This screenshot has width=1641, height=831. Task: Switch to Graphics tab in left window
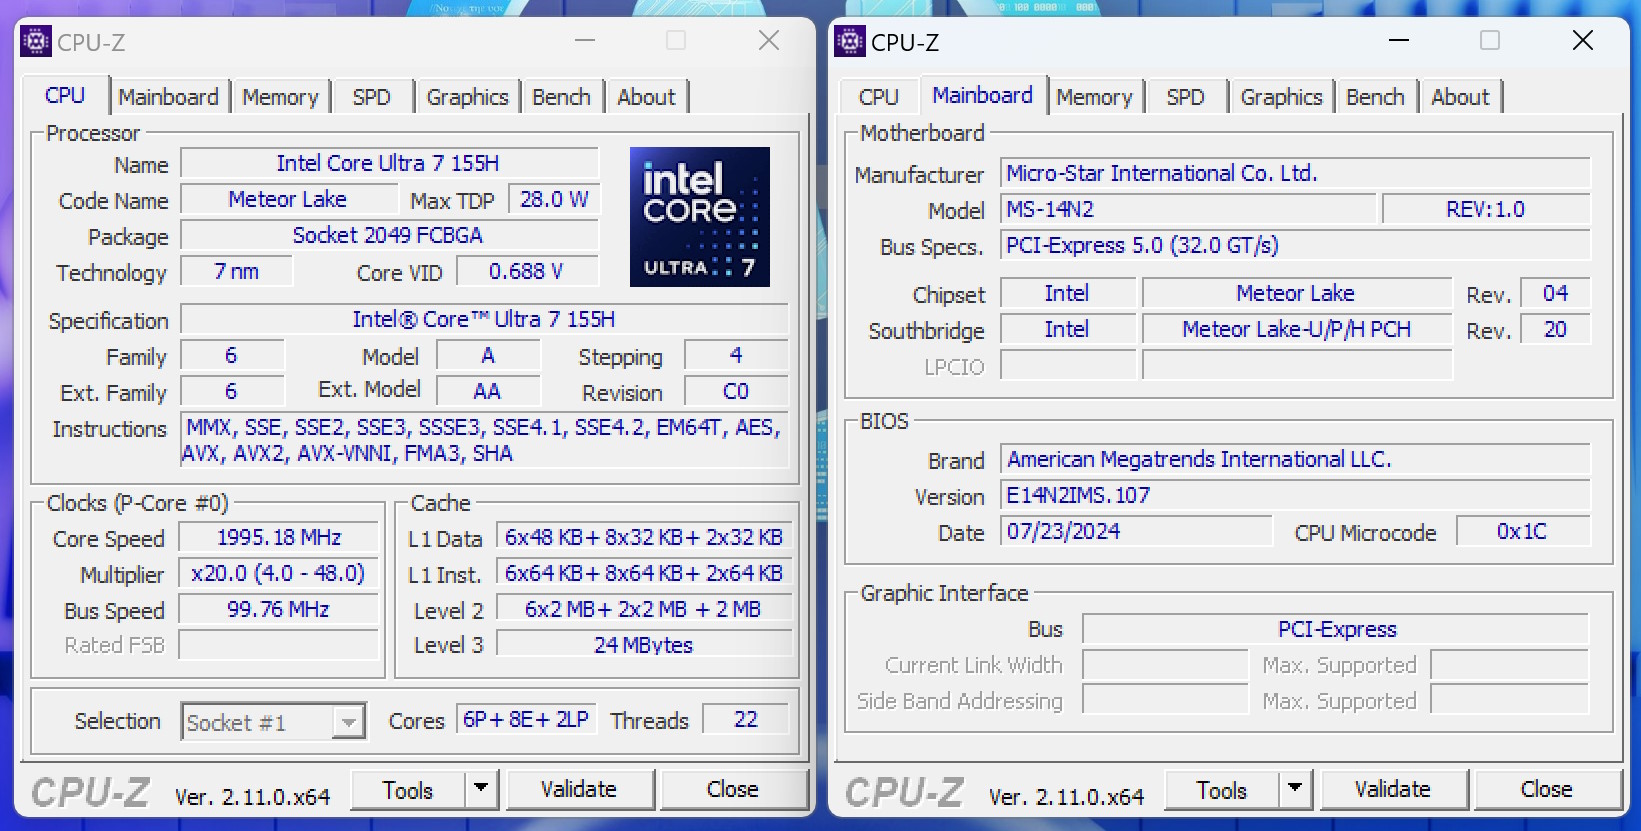click(467, 97)
